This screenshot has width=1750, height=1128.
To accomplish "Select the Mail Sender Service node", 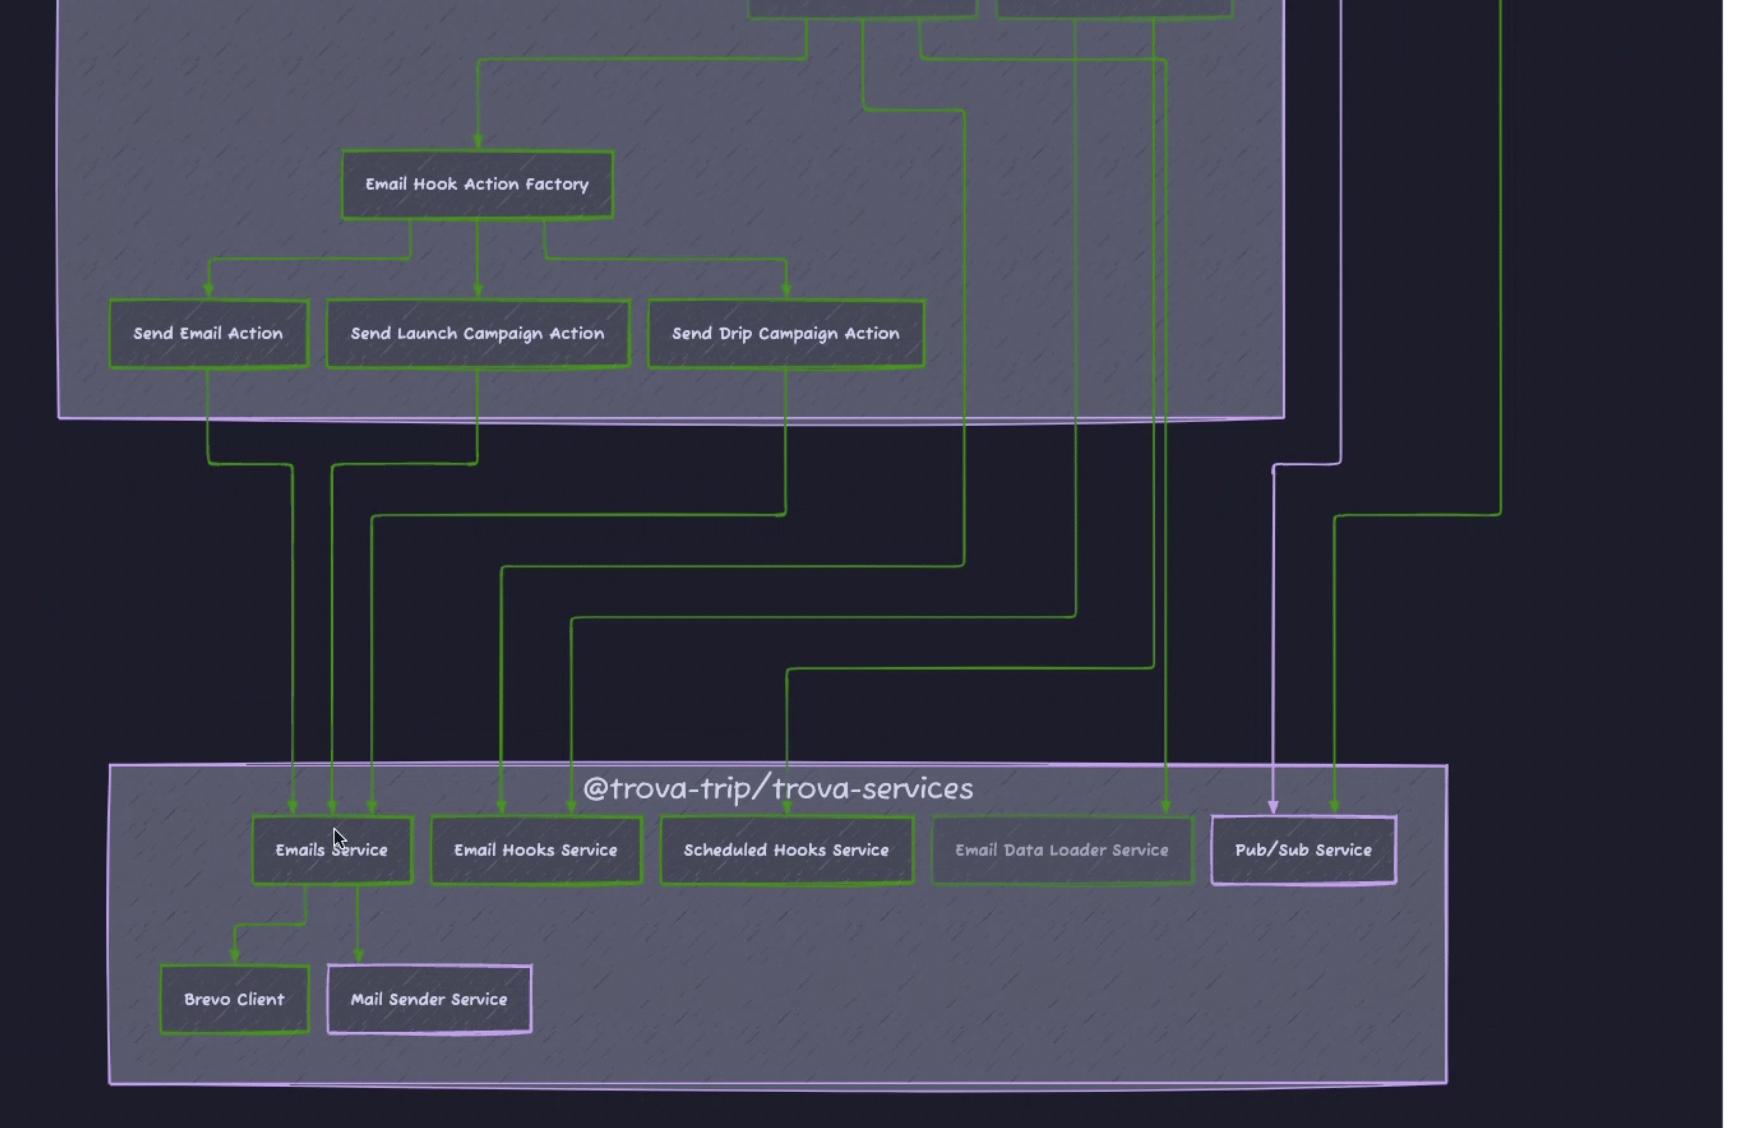I will (x=429, y=999).
